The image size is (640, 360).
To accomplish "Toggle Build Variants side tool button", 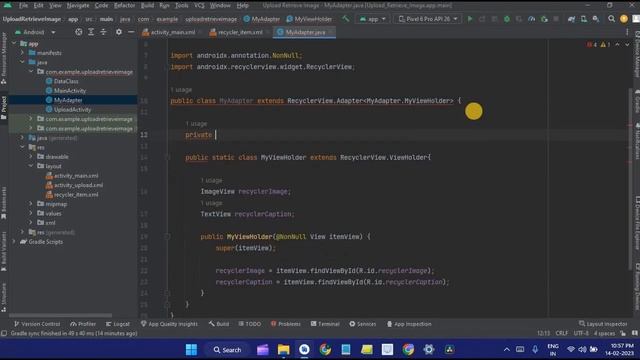I will 4,251.
